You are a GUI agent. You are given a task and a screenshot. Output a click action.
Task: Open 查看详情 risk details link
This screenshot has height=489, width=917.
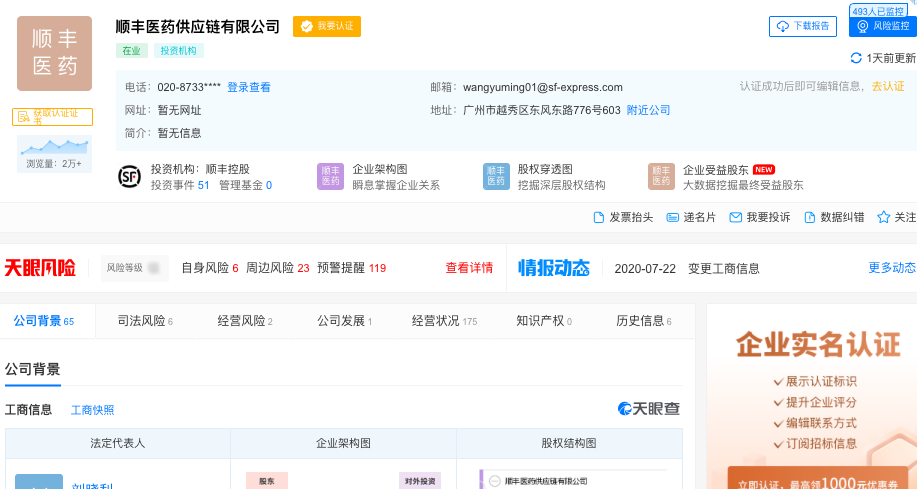pos(469,268)
